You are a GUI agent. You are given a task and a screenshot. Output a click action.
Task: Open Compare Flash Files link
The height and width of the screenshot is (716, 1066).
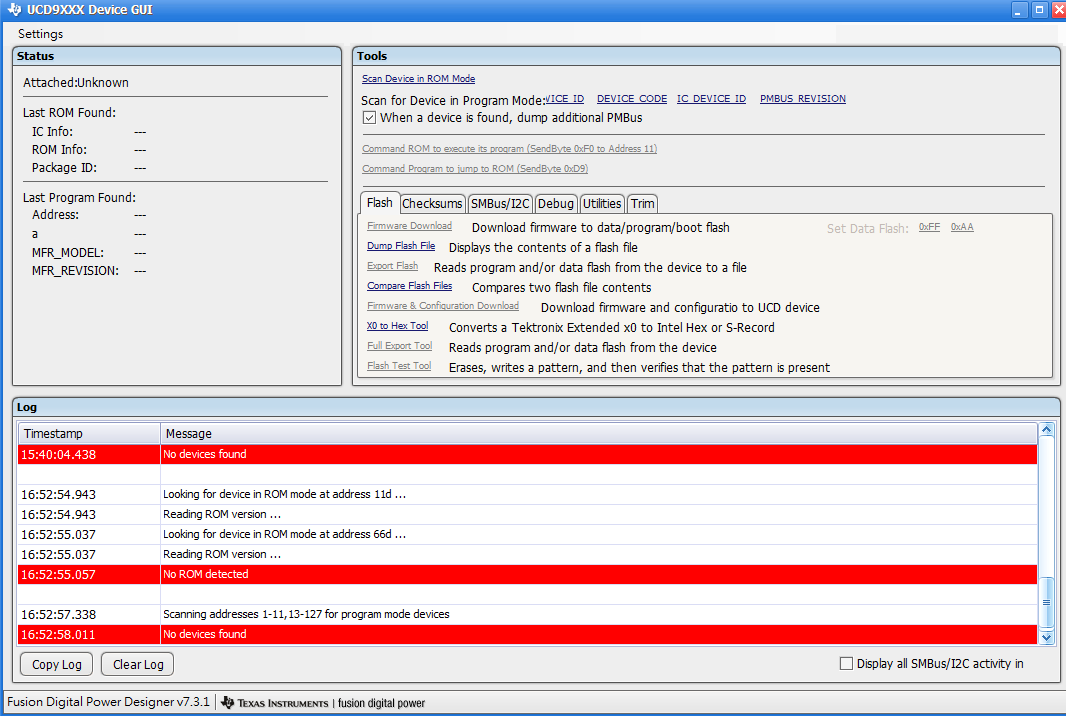coord(409,286)
